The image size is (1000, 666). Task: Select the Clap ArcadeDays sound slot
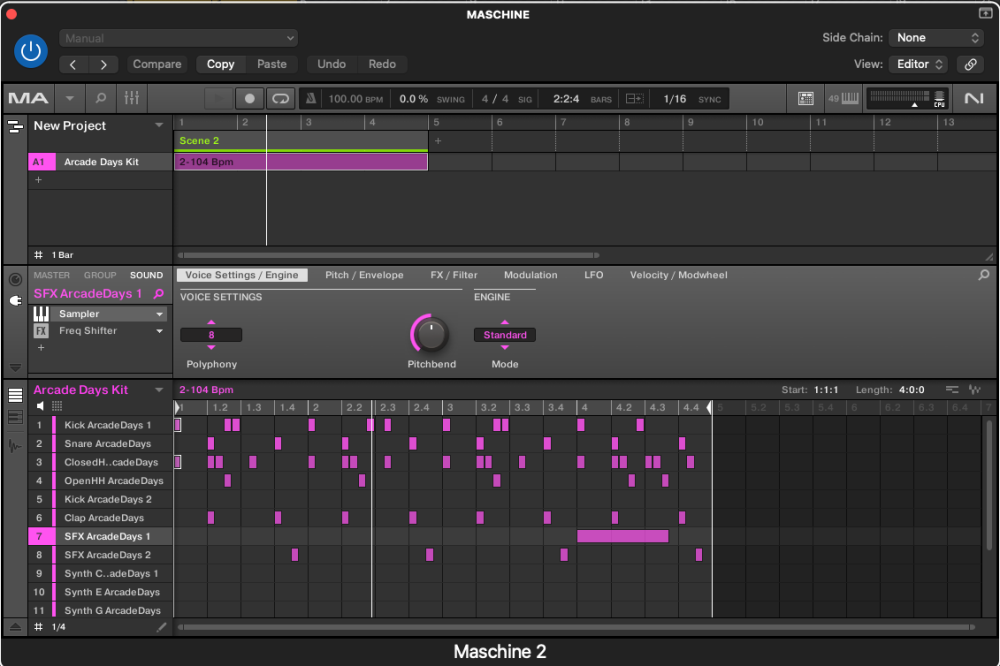(104, 518)
